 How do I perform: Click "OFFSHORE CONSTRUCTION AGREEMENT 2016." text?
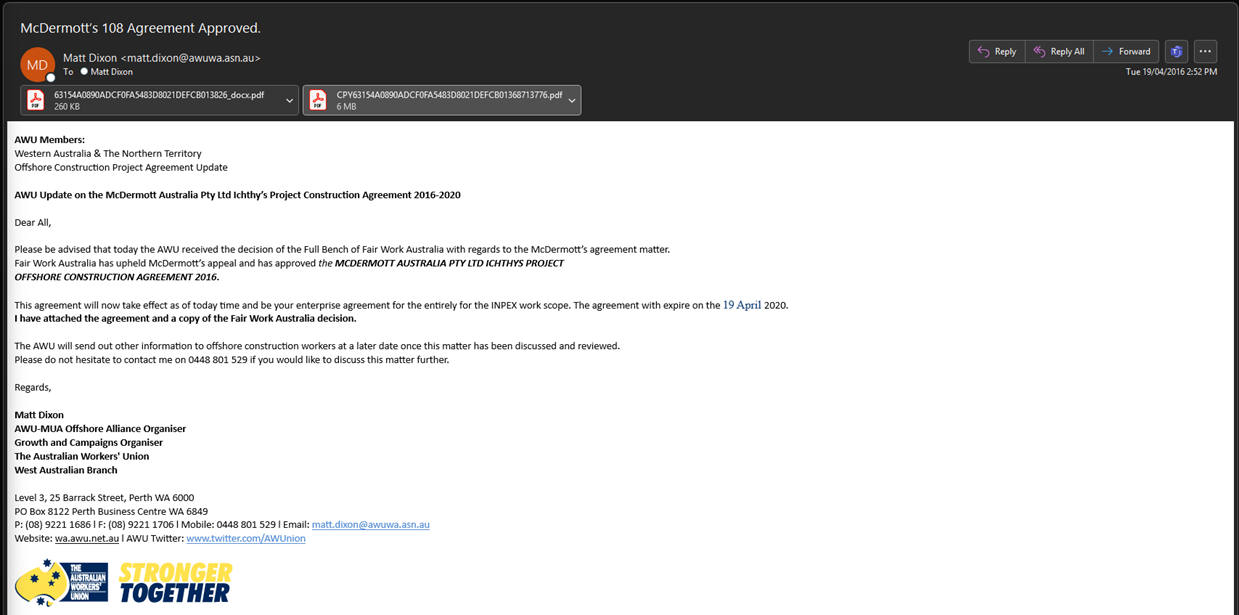[x=117, y=277]
